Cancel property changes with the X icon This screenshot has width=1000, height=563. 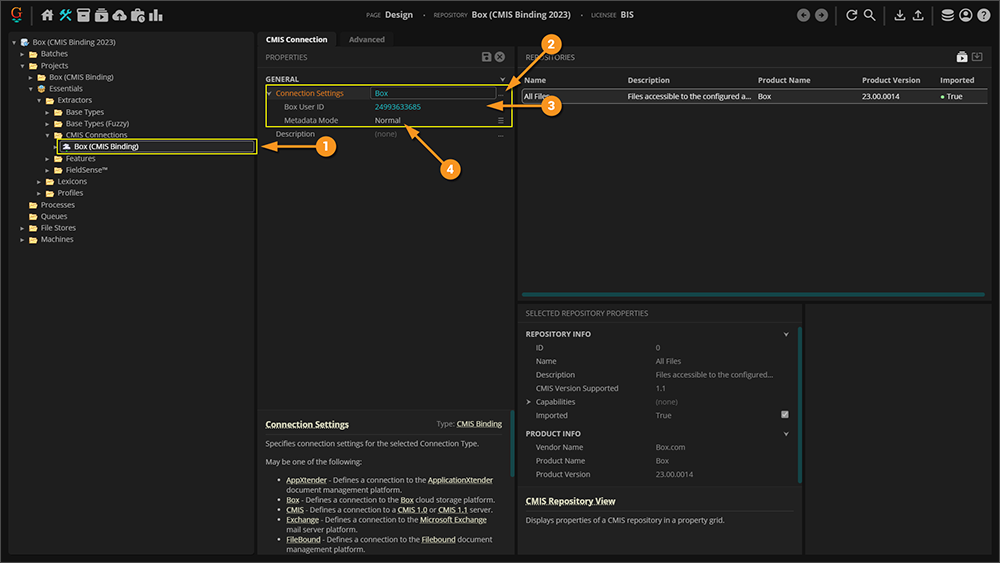click(x=499, y=58)
